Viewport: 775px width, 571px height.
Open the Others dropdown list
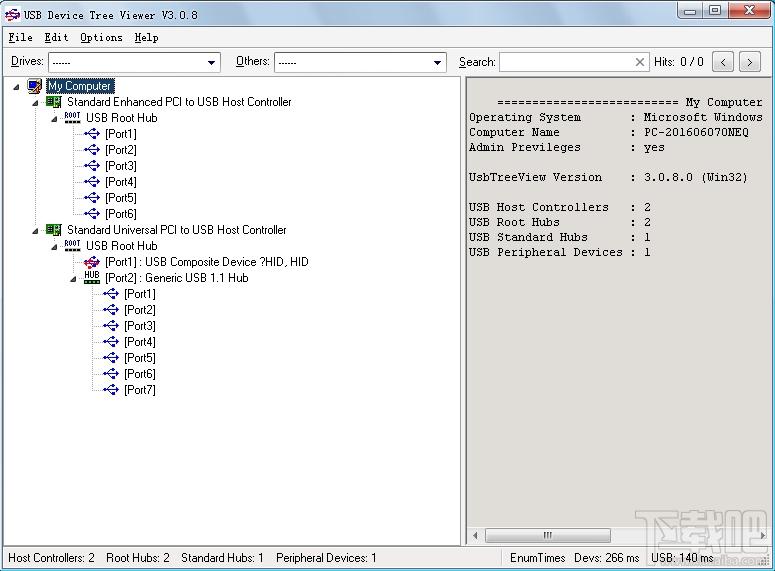437,62
